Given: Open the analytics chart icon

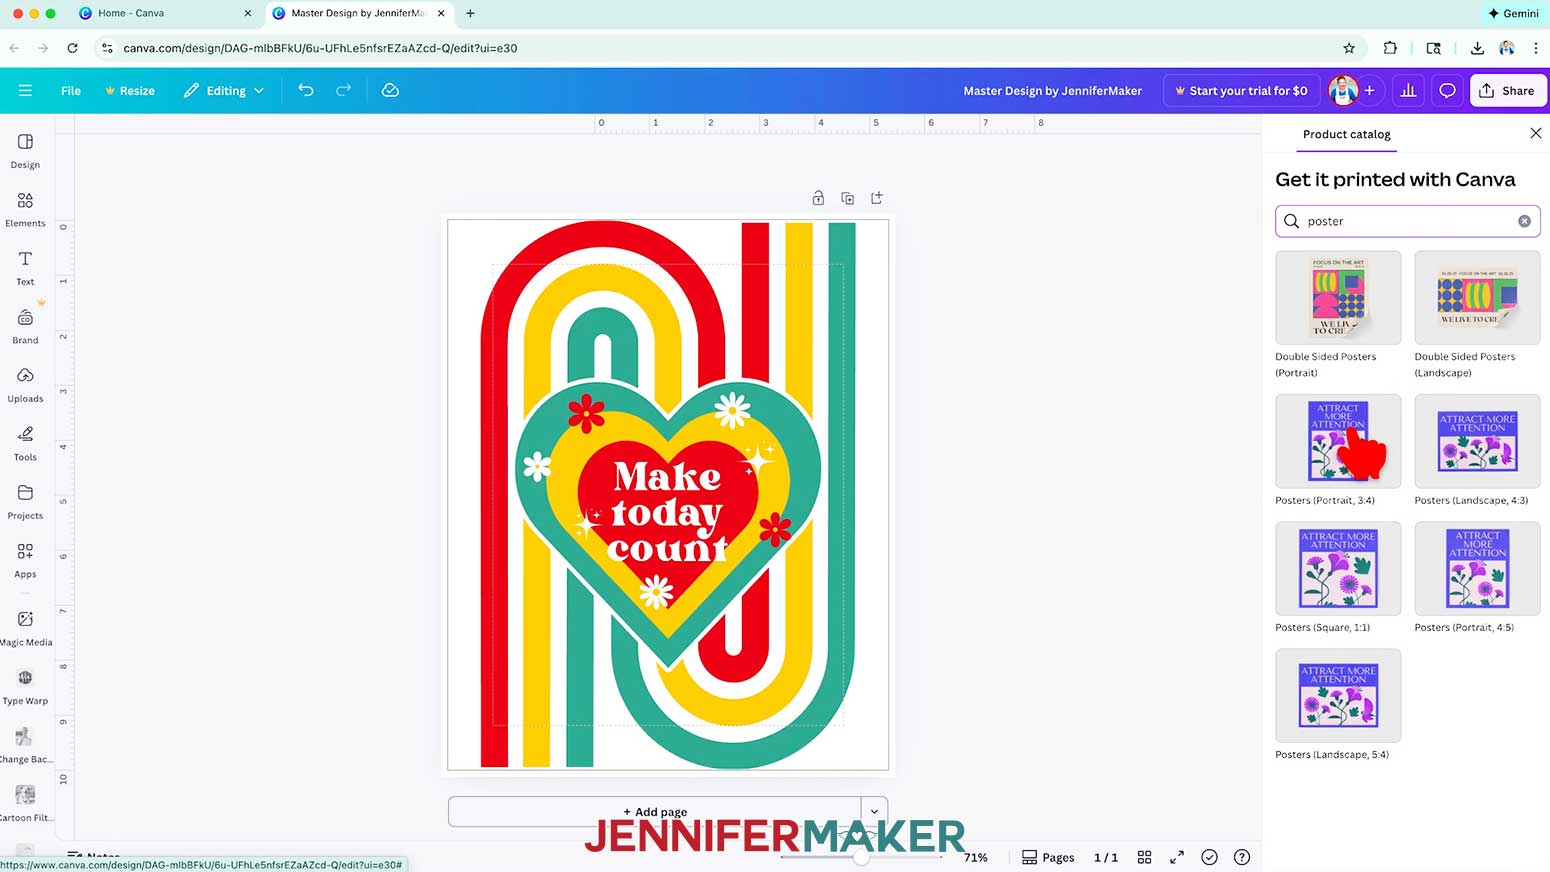Looking at the screenshot, I should pos(1408,90).
